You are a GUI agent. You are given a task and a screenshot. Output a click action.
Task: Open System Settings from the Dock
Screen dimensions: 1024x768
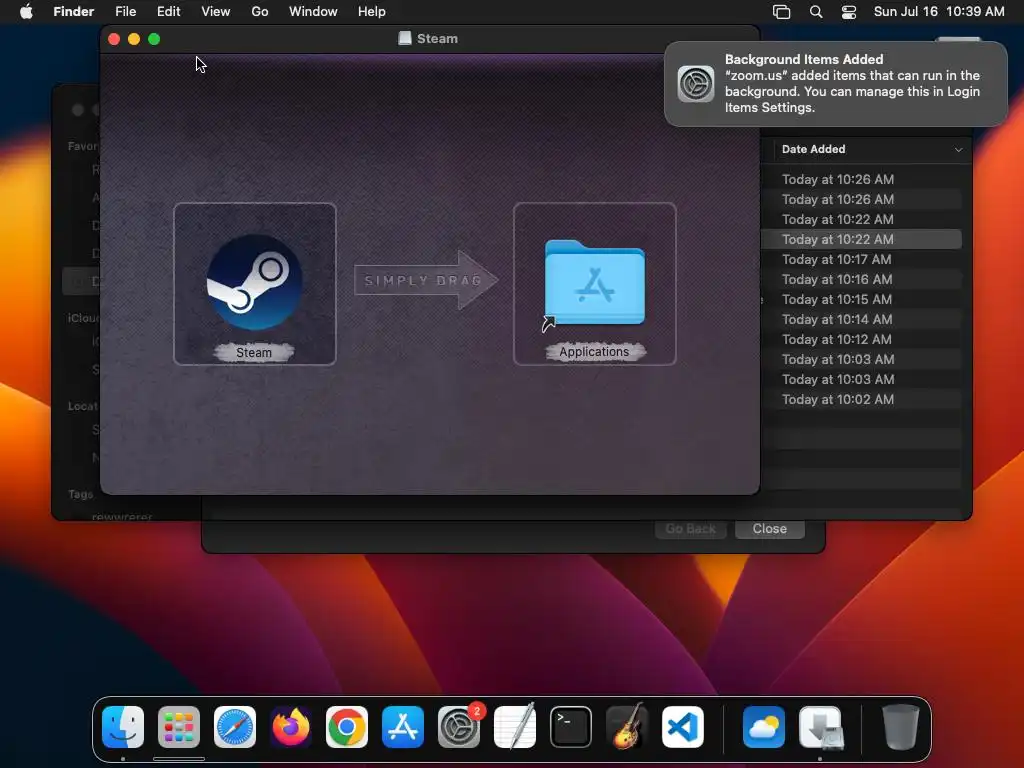click(459, 727)
